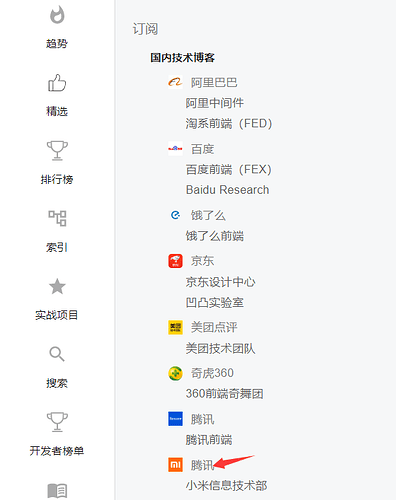Click the open book icon at sidebar bottom
This screenshot has height=500, width=396.
click(57, 491)
